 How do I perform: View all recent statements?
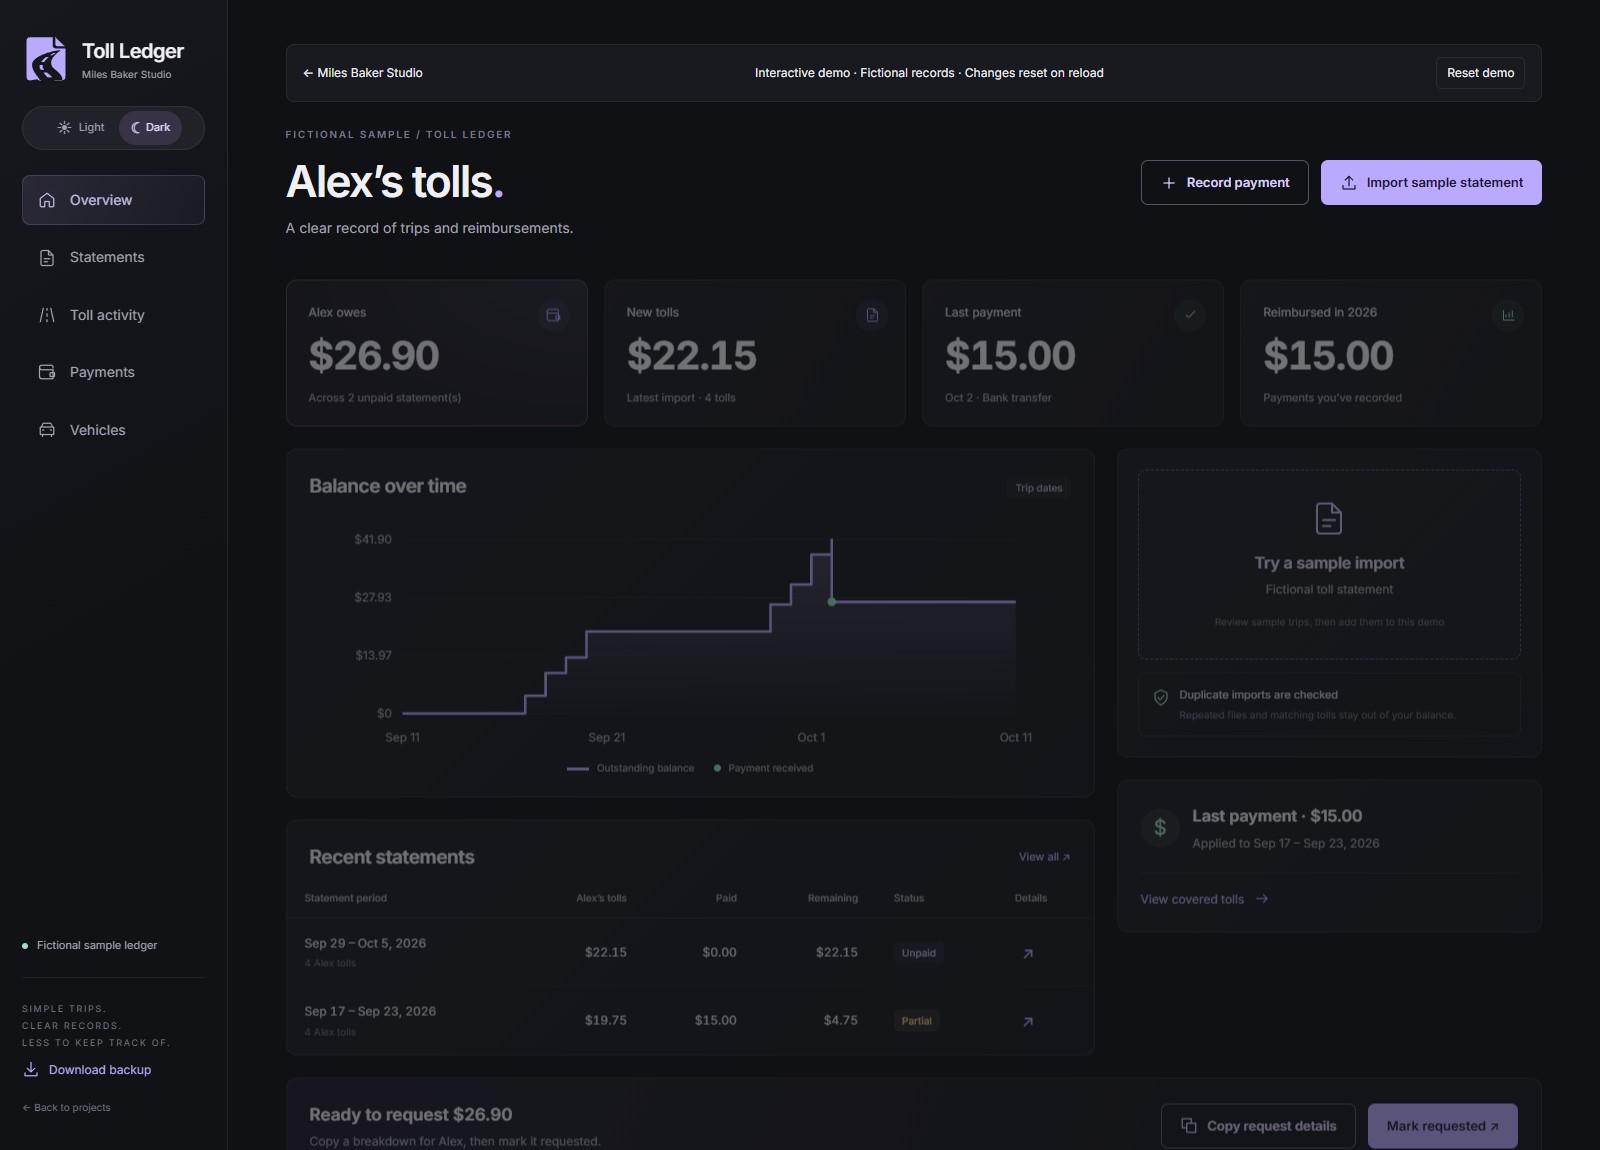point(1044,857)
